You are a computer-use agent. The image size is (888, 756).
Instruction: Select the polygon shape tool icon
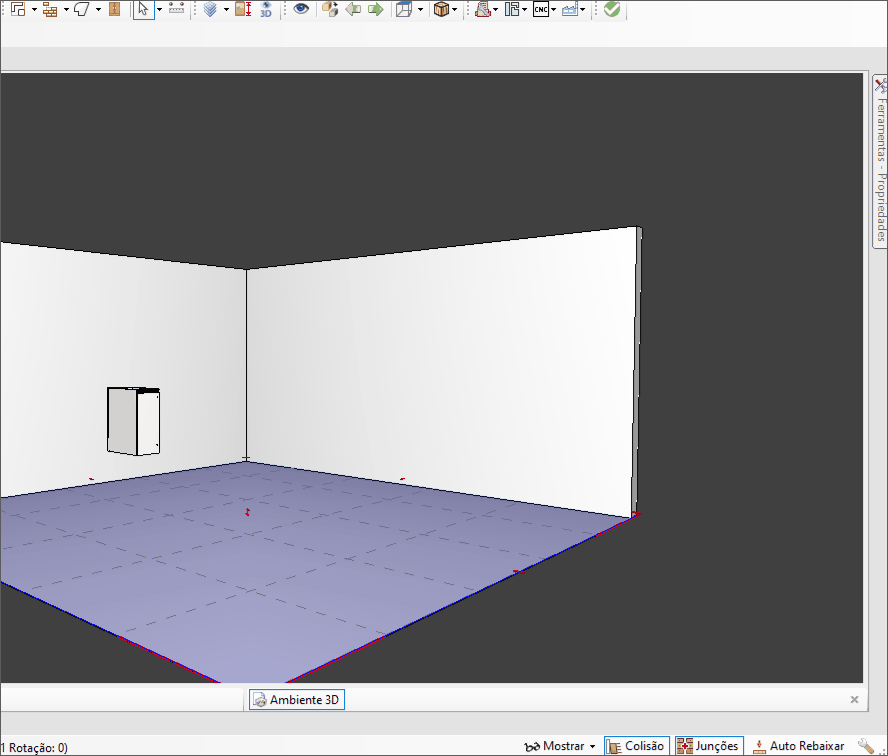82,9
